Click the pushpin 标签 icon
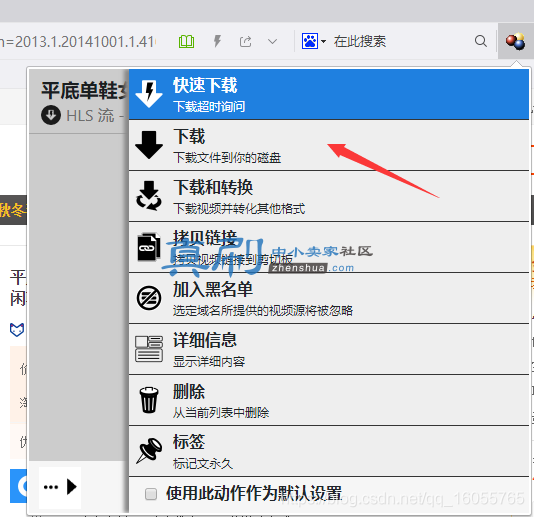The width and height of the screenshot is (534, 517). (x=149, y=451)
